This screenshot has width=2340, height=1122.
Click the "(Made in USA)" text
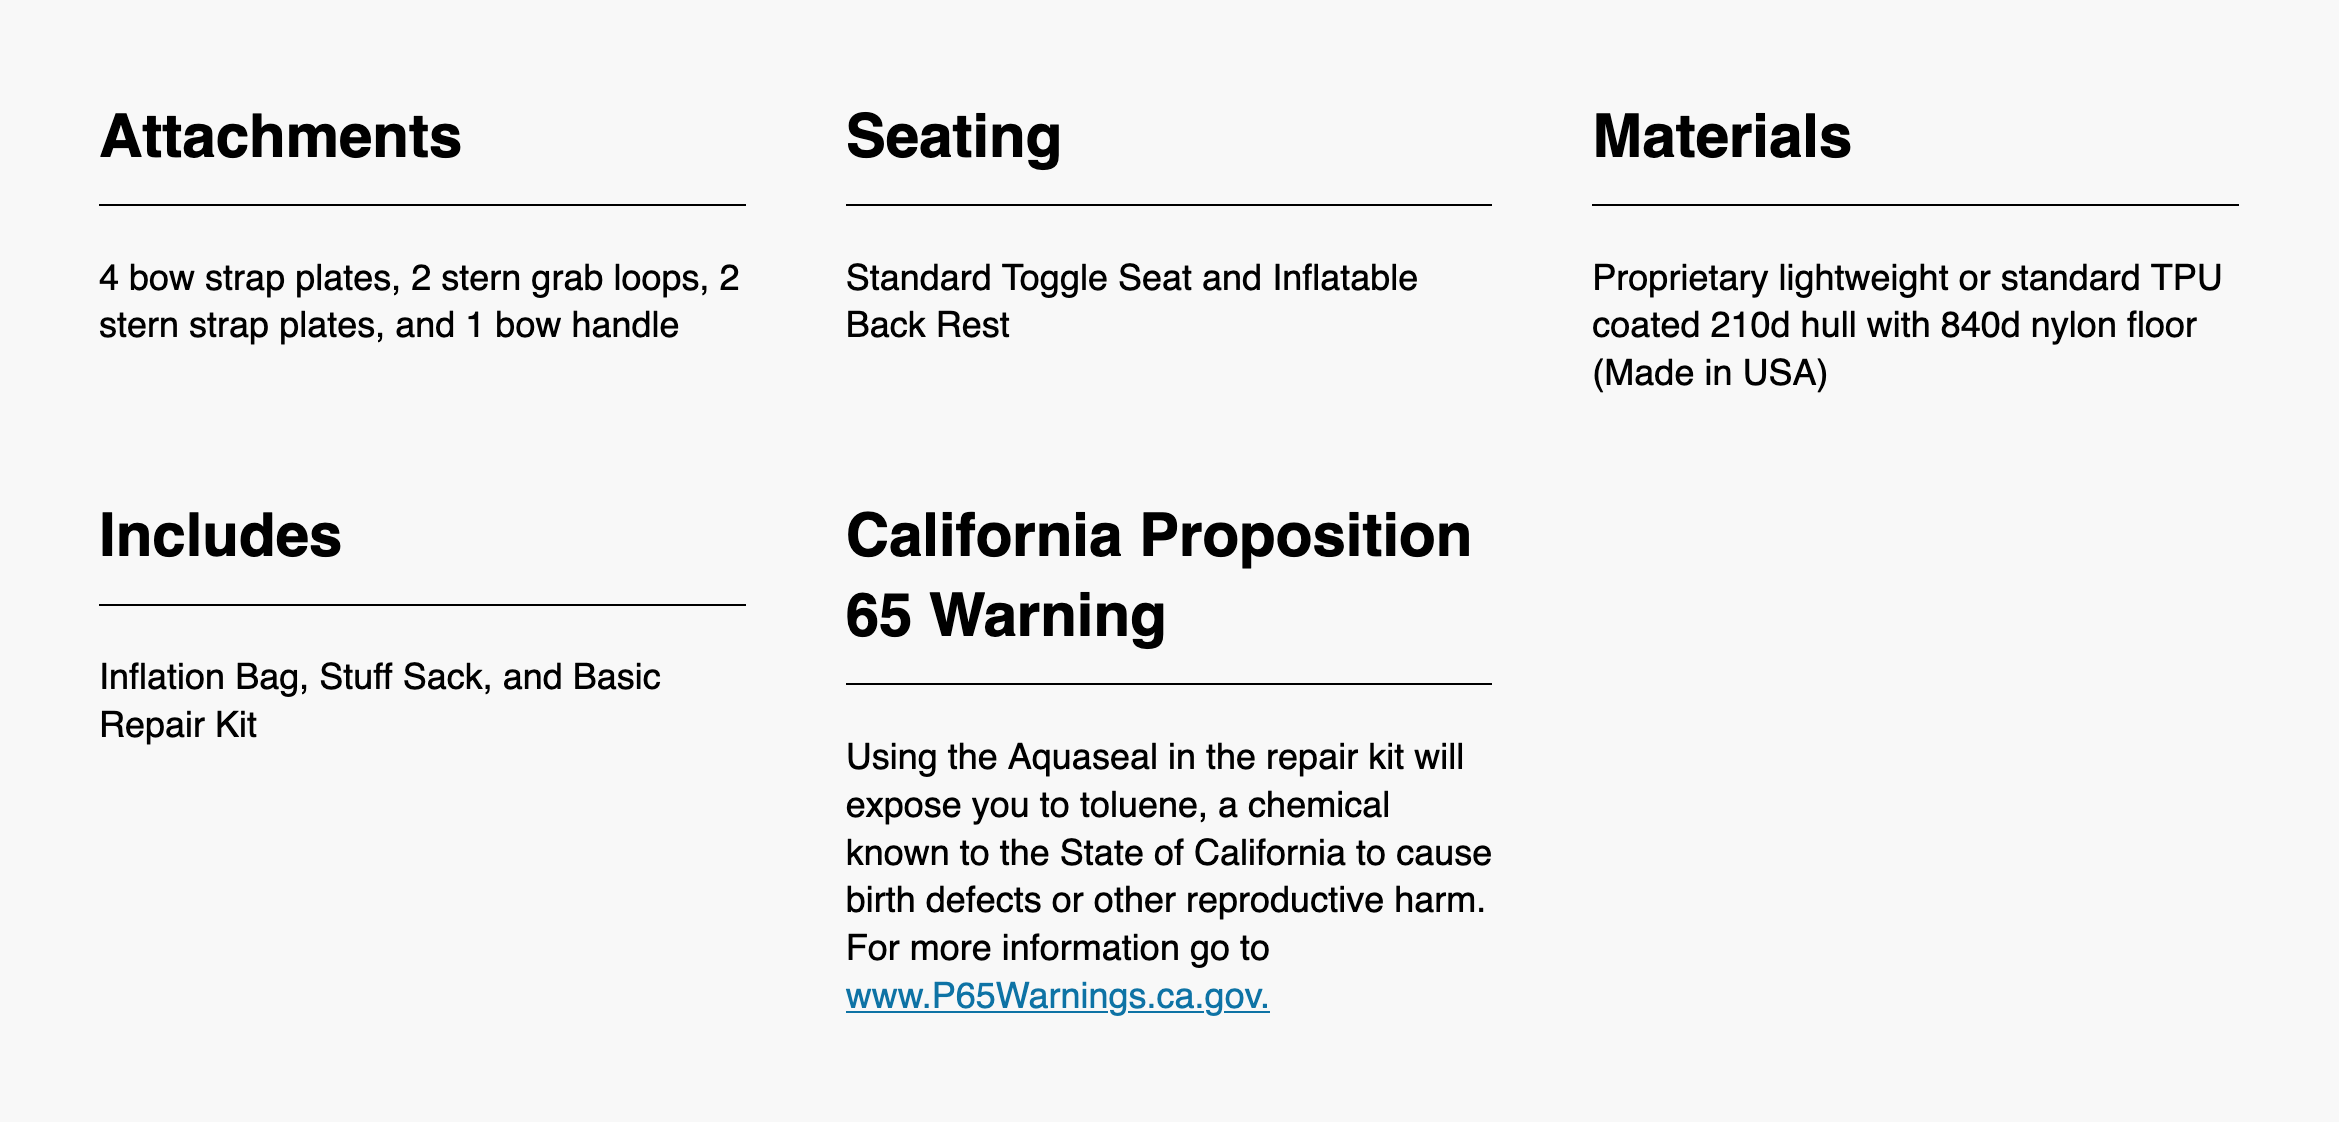tap(1709, 373)
